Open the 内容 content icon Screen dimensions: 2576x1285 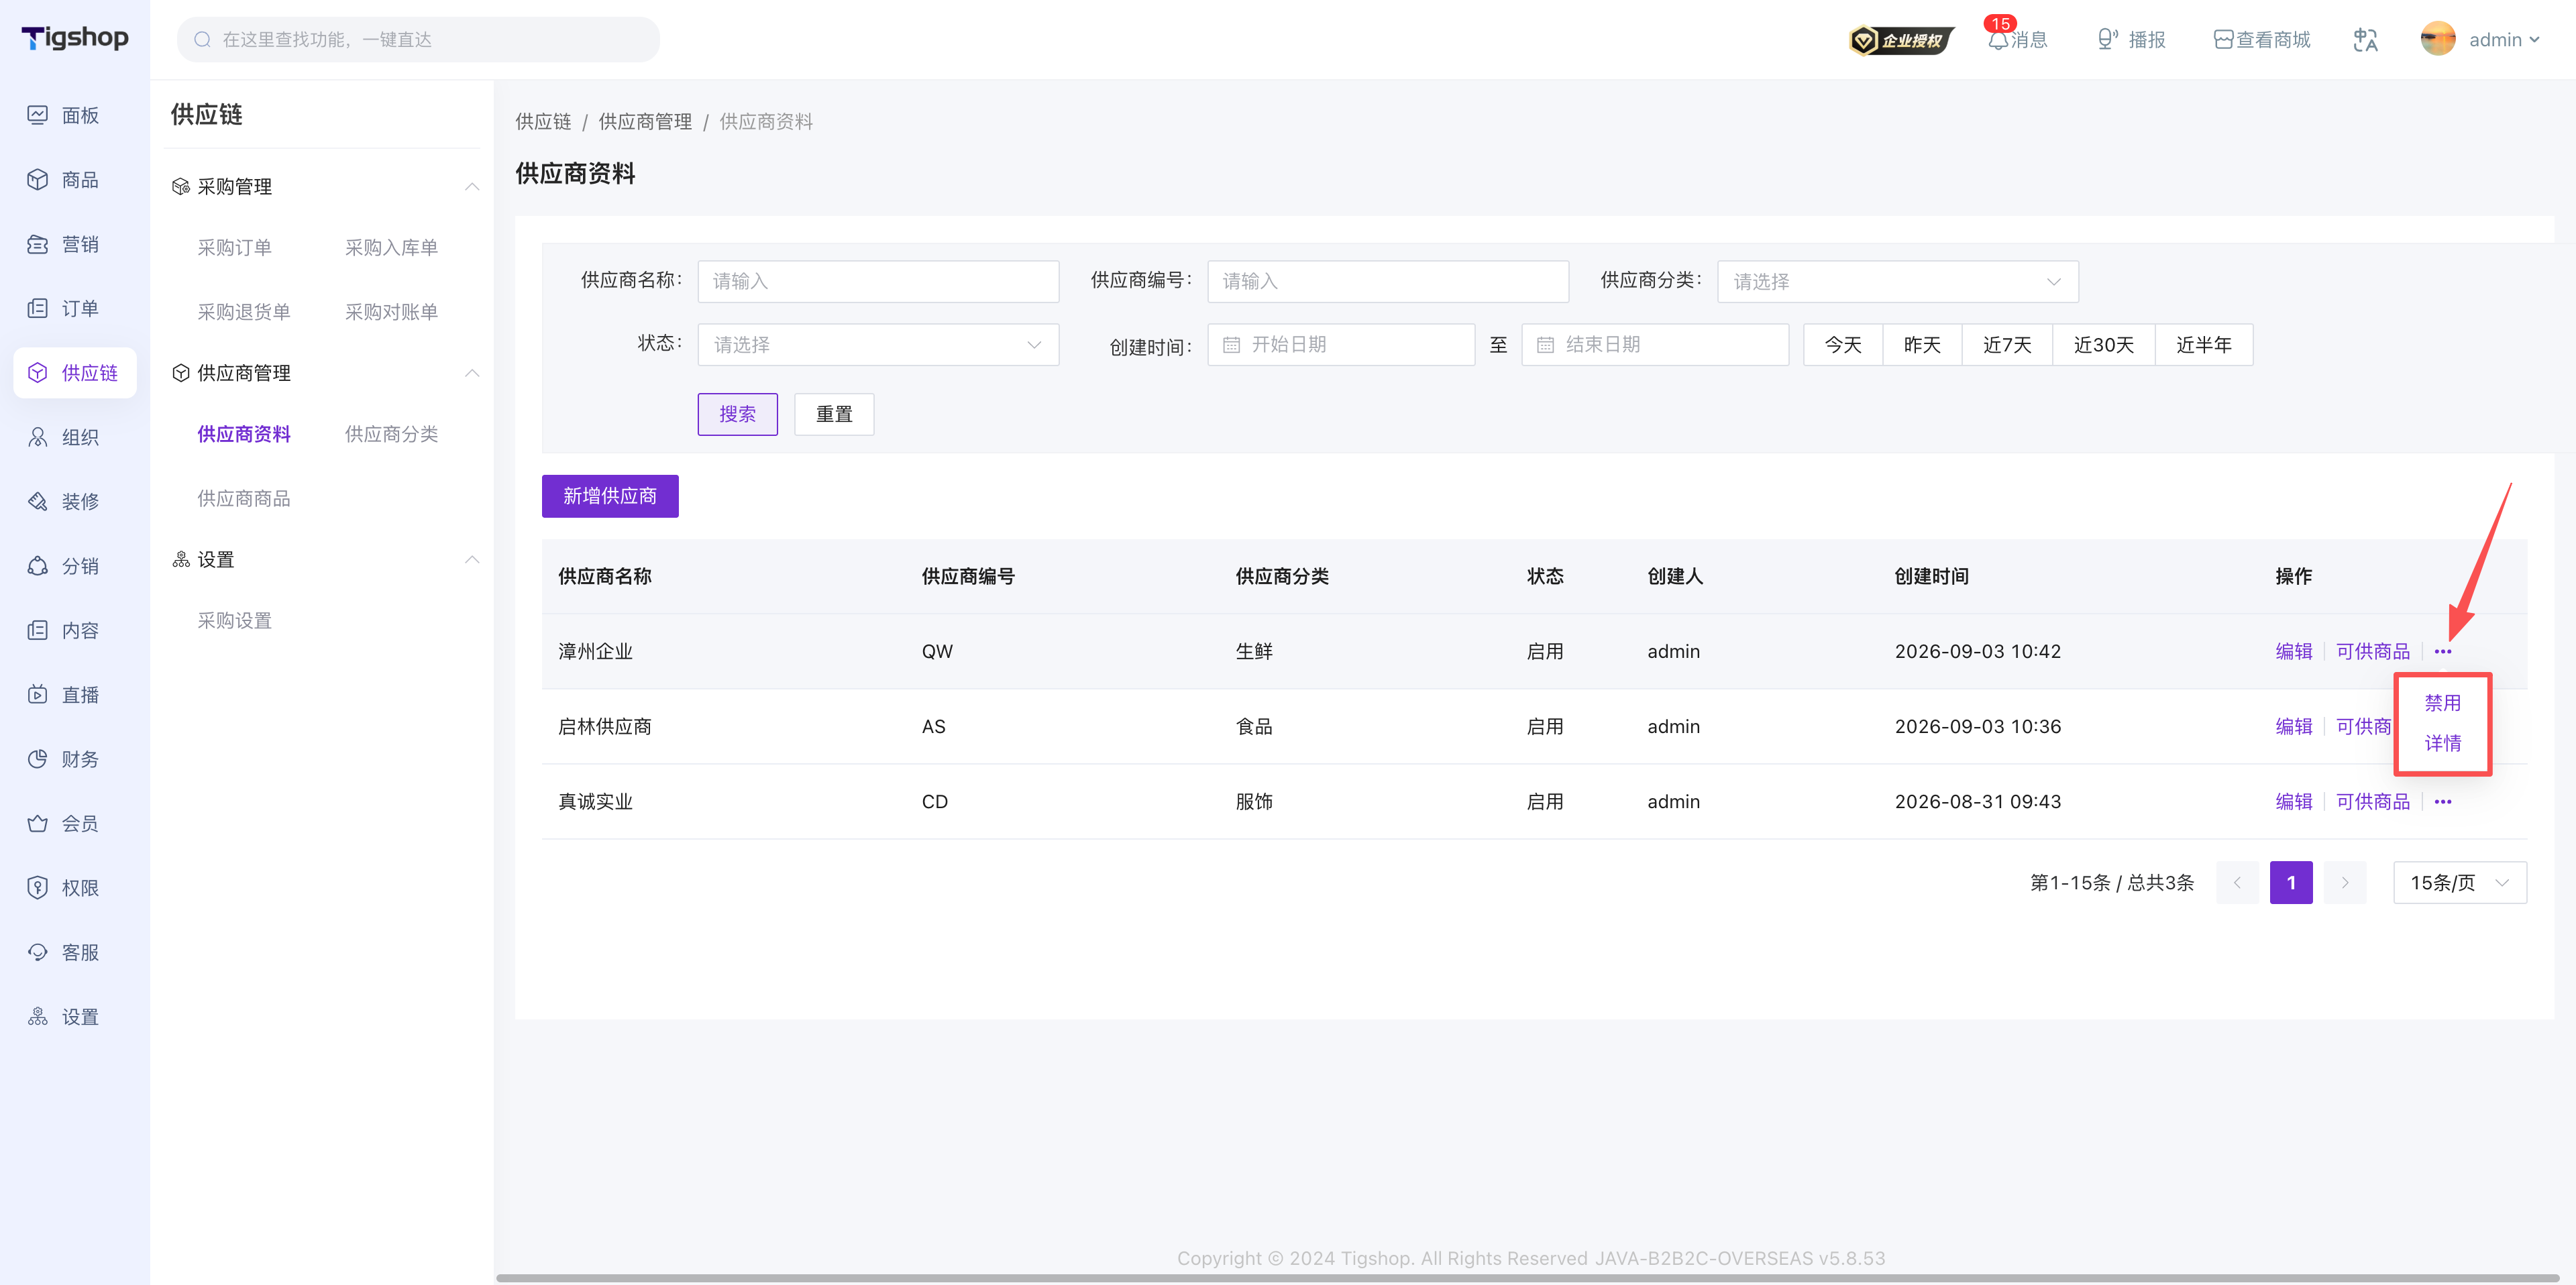pyautogui.click(x=37, y=630)
